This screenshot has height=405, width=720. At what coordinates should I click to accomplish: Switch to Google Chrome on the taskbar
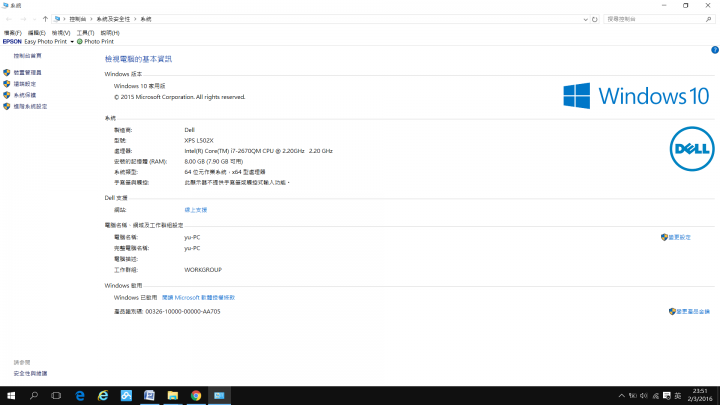(x=196, y=395)
